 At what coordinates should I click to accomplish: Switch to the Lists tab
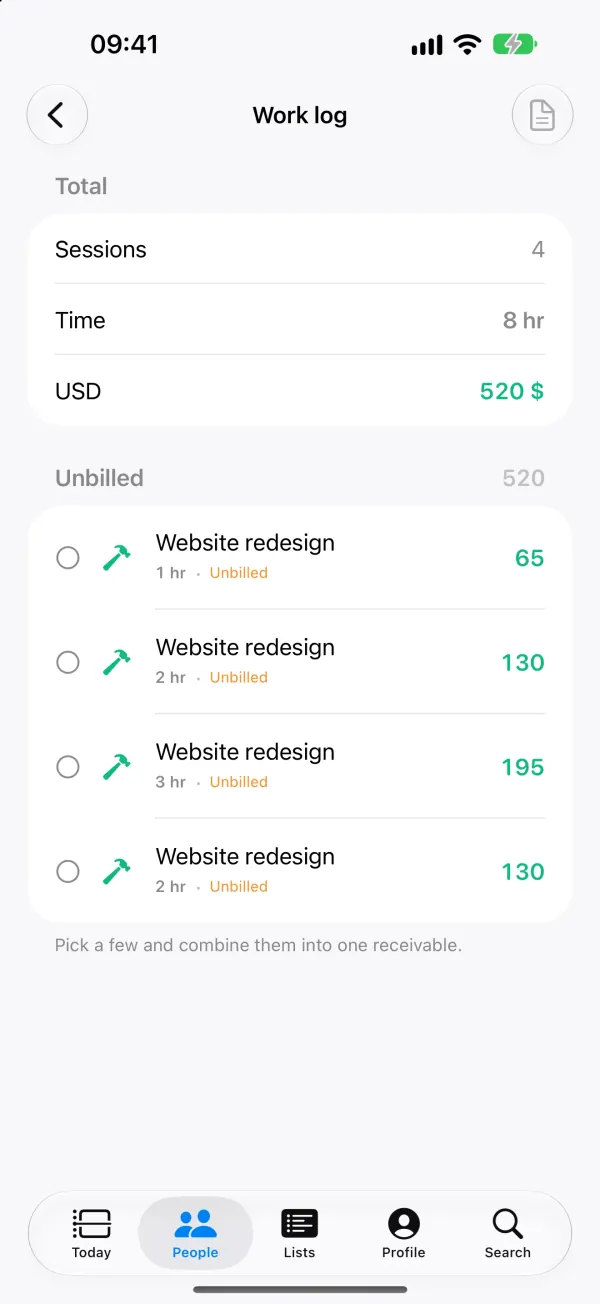click(x=299, y=1233)
